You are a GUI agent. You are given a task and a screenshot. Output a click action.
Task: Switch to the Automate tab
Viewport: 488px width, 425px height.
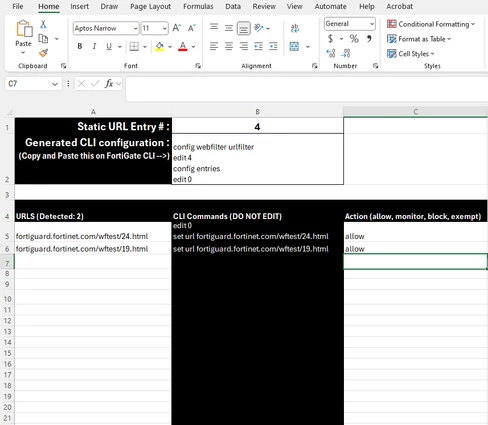331,6
